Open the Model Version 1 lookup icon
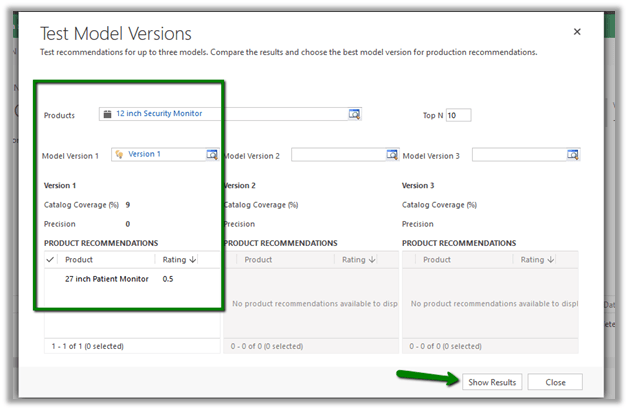628x410 pixels. [212, 155]
